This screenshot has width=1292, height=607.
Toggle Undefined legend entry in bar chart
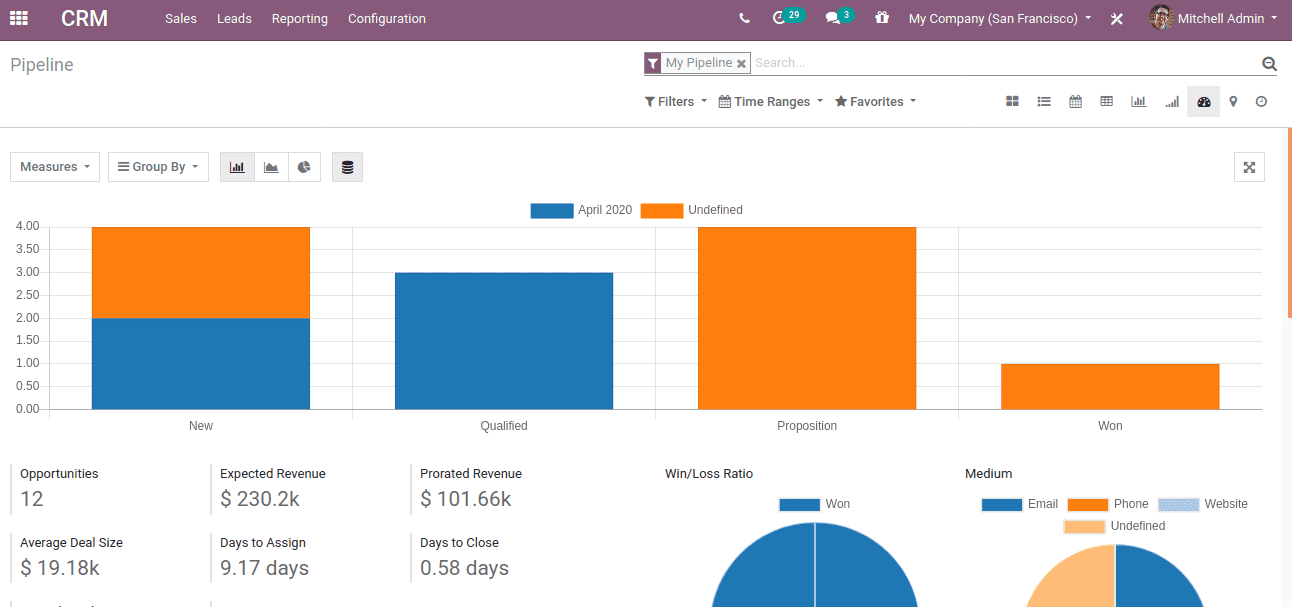691,210
